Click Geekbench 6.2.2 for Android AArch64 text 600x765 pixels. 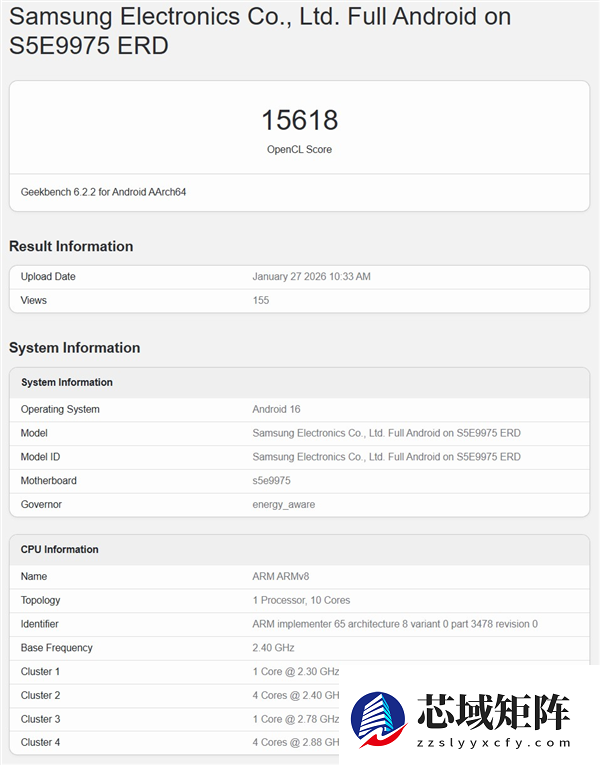pos(103,192)
